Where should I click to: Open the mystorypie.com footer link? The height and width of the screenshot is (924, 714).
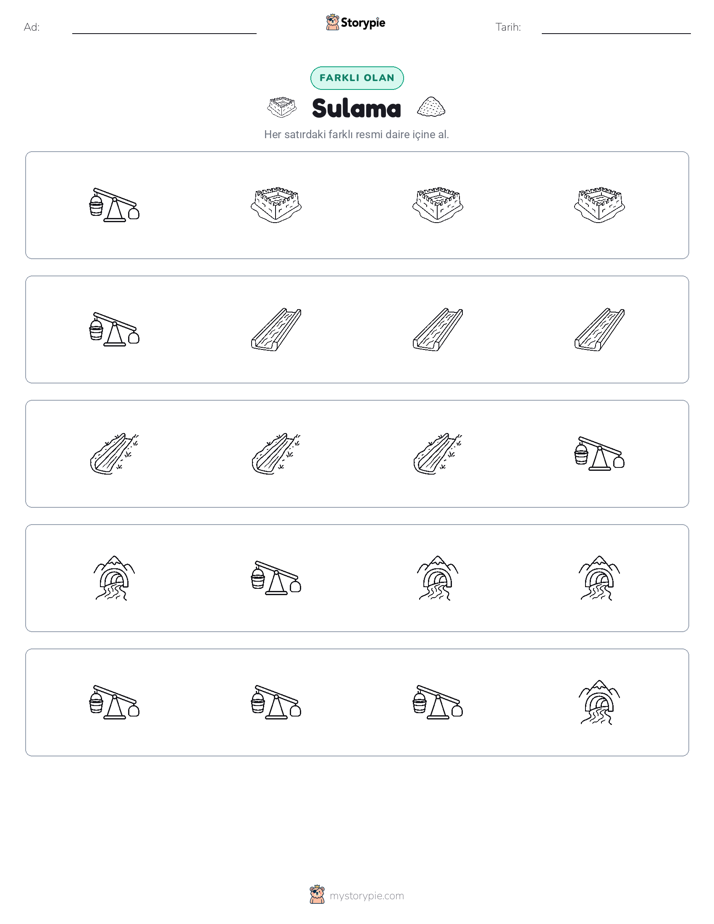(366, 896)
